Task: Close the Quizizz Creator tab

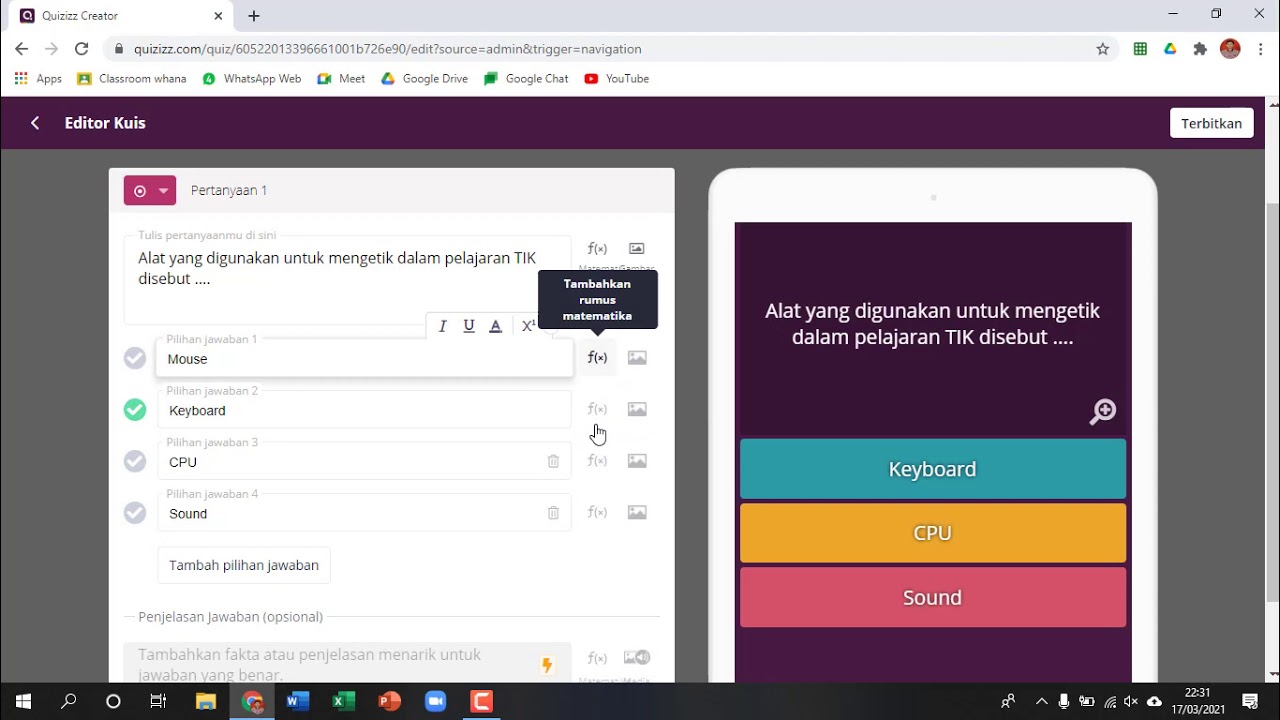Action: (218, 16)
